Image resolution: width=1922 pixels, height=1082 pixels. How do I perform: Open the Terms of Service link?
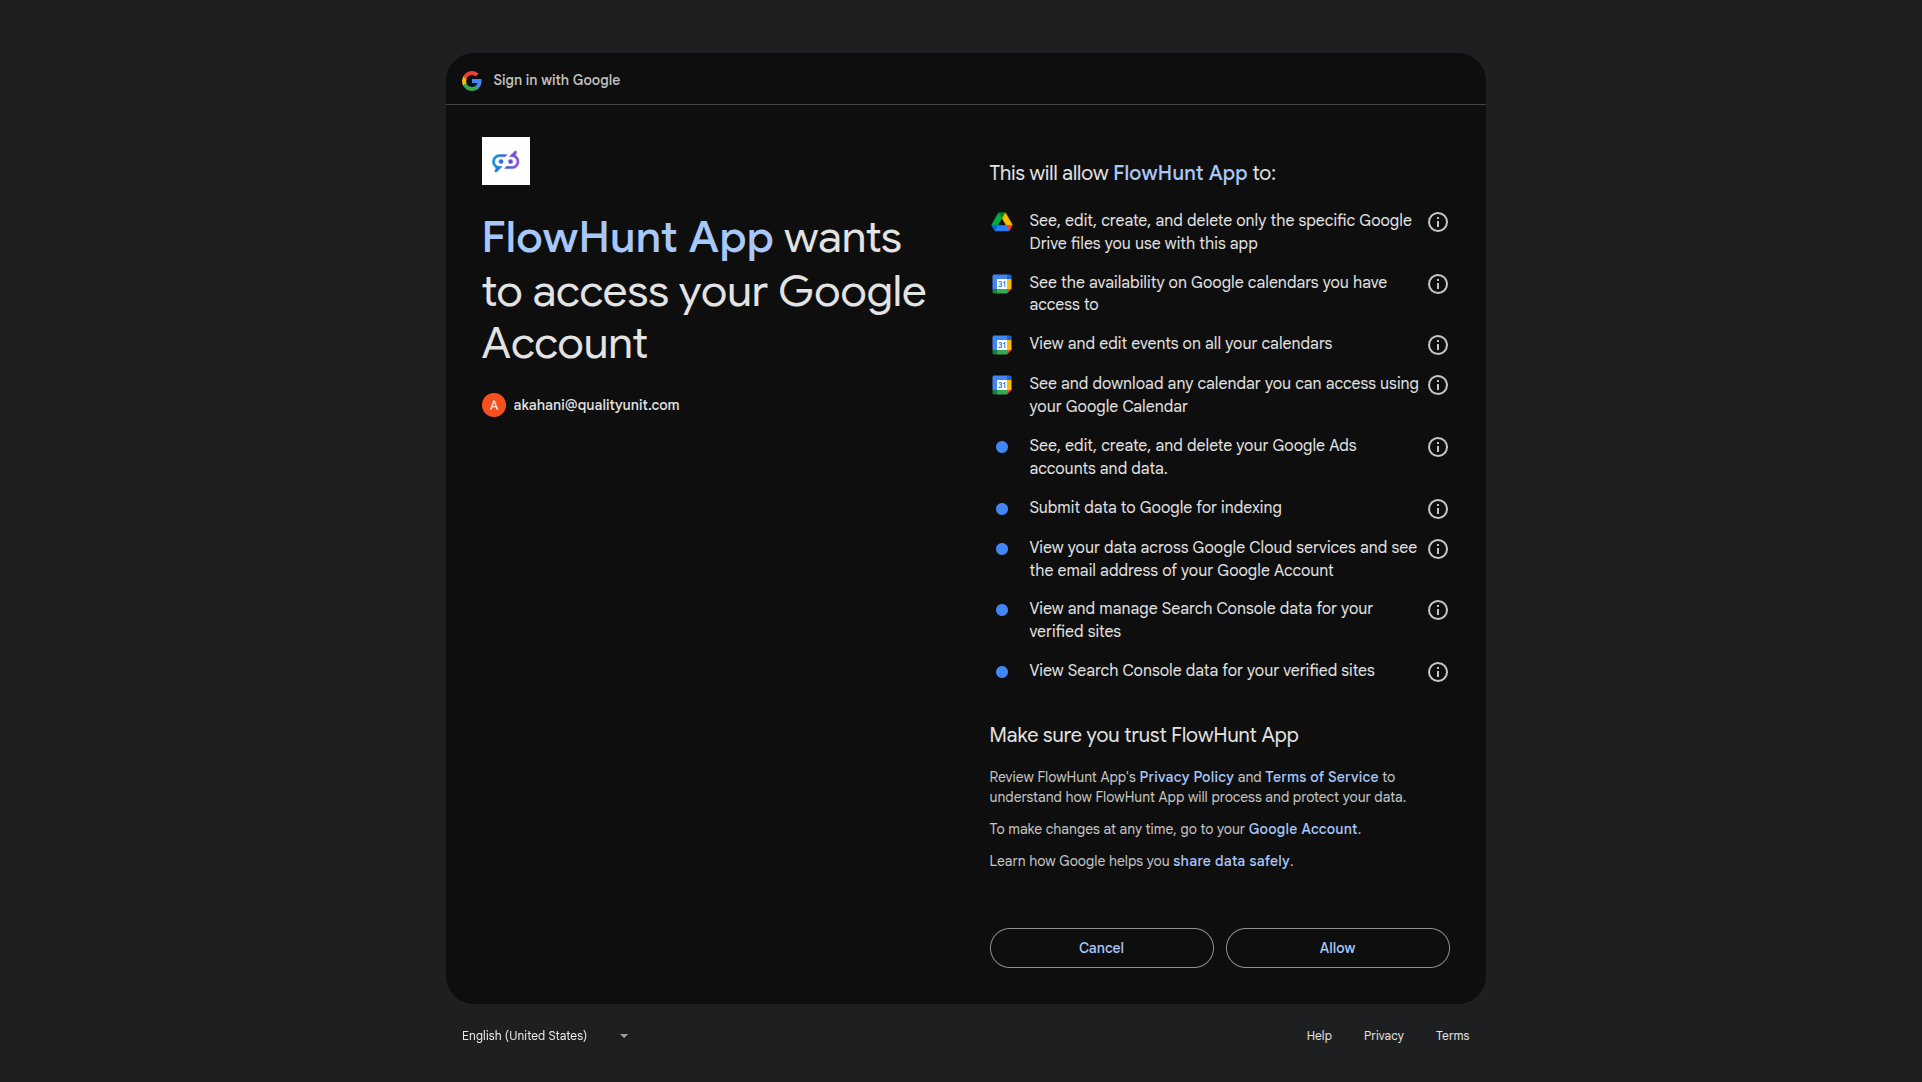1320,776
